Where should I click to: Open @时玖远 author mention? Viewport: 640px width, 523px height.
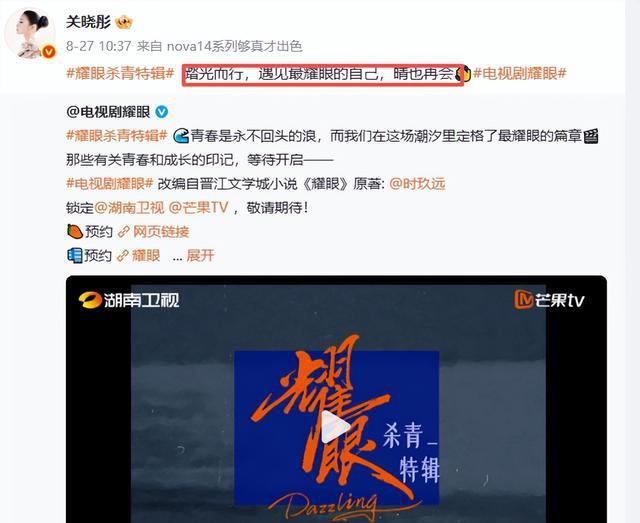click(x=417, y=184)
